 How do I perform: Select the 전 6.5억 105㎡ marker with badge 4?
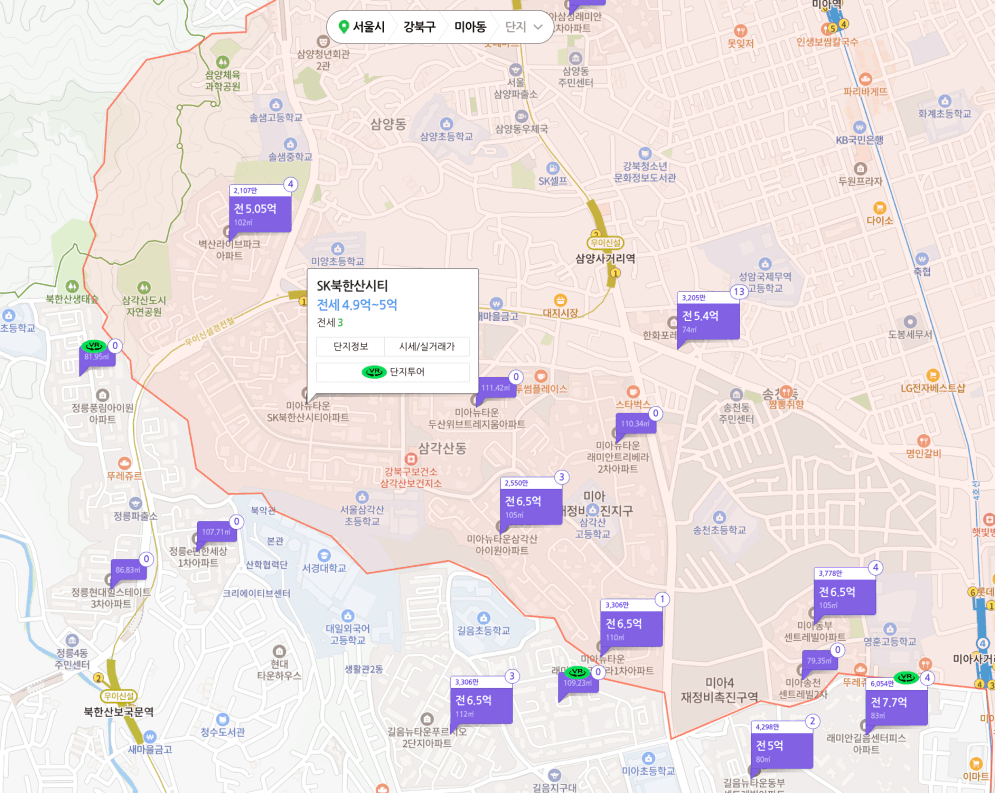point(844,596)
